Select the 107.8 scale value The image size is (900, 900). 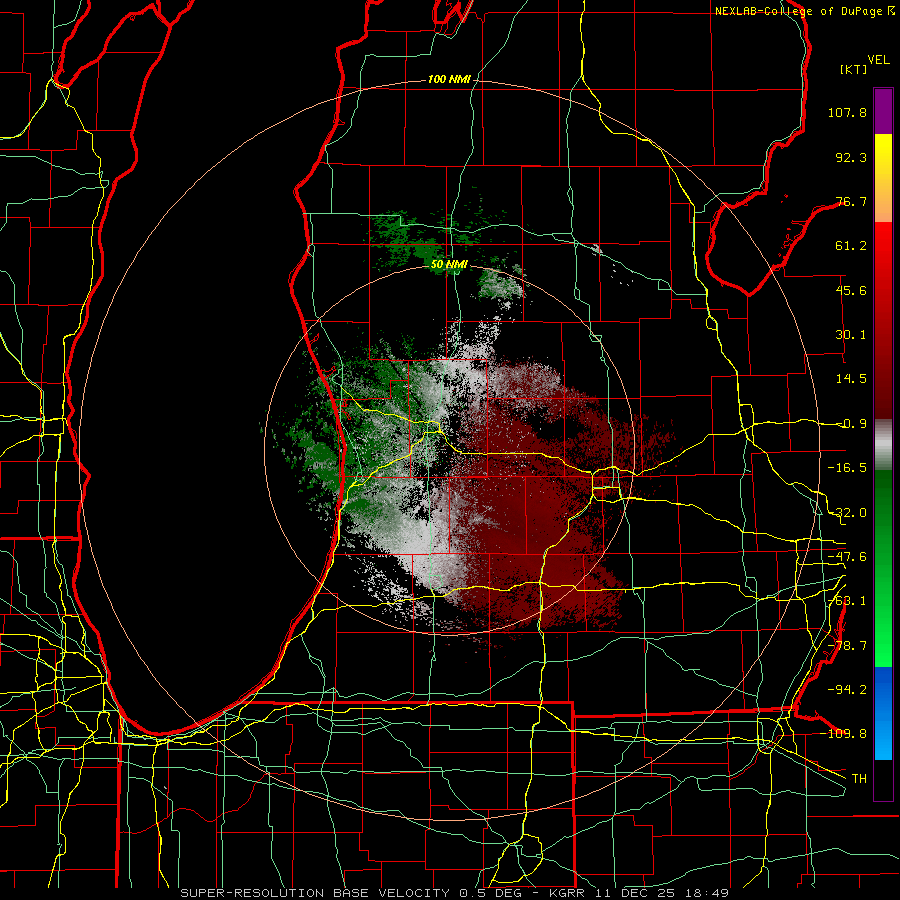847,112
